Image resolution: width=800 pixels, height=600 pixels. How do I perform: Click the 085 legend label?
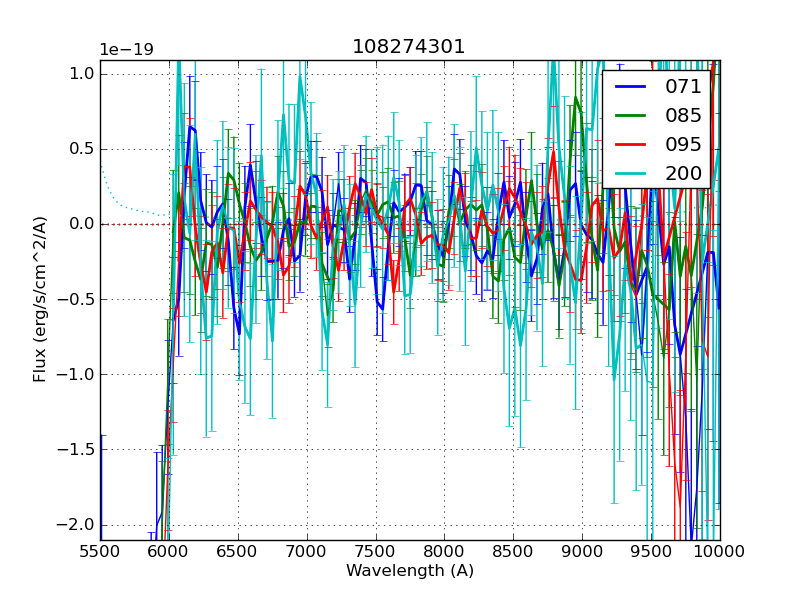click(683, 116)
